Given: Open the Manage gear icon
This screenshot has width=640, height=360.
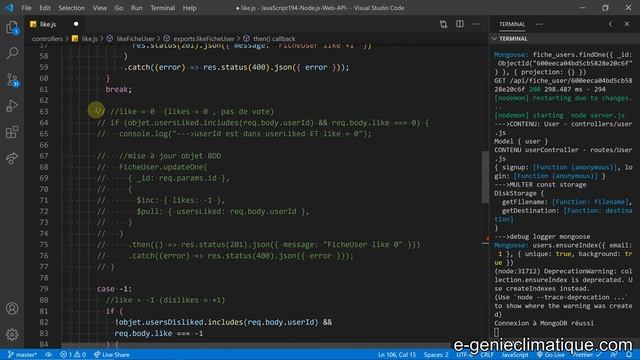Looking at the screenshot, I should click(x=12, y=334).
